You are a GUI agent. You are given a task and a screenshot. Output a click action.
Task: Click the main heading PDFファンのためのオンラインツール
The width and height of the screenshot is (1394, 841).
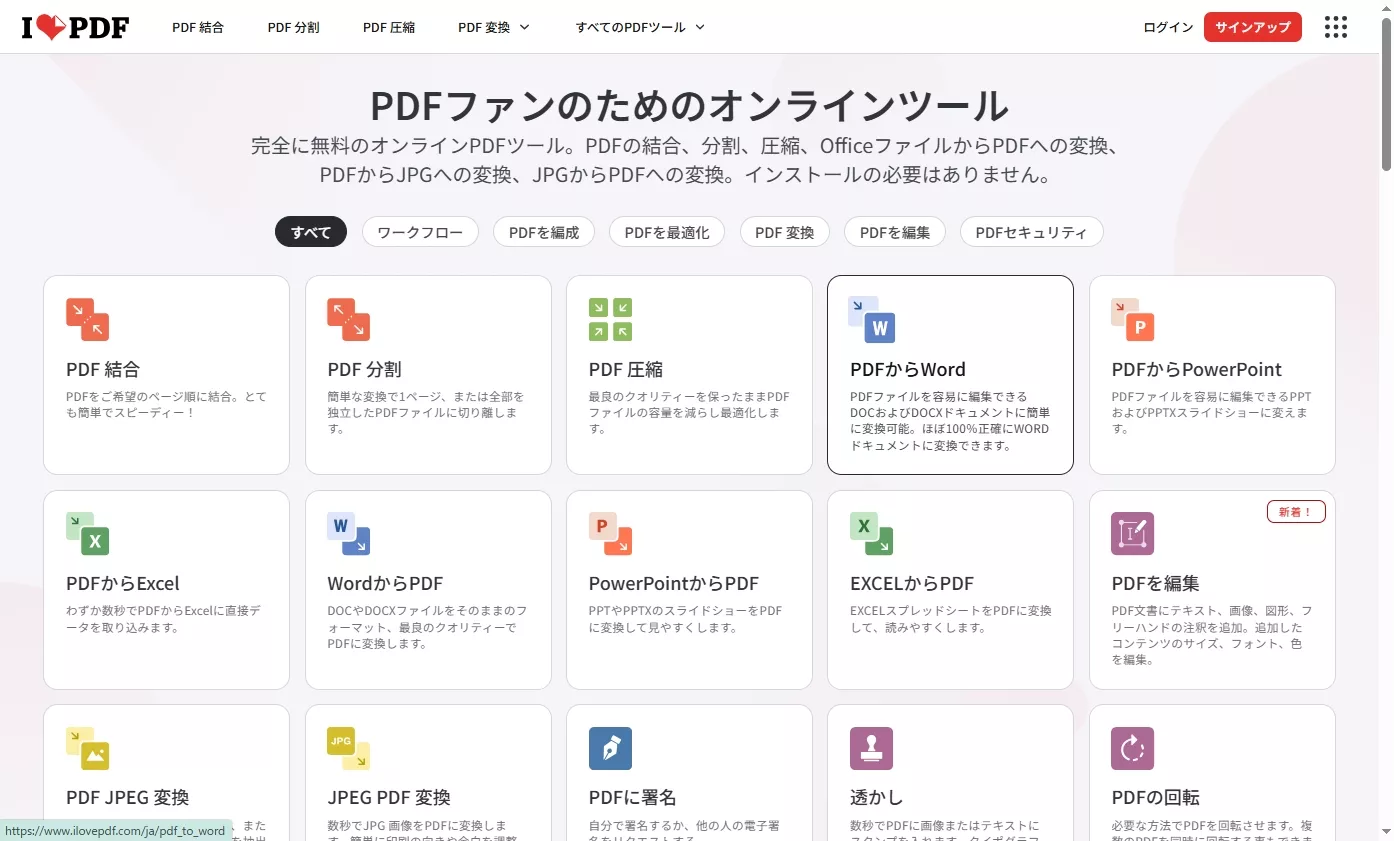pos(690,105)
